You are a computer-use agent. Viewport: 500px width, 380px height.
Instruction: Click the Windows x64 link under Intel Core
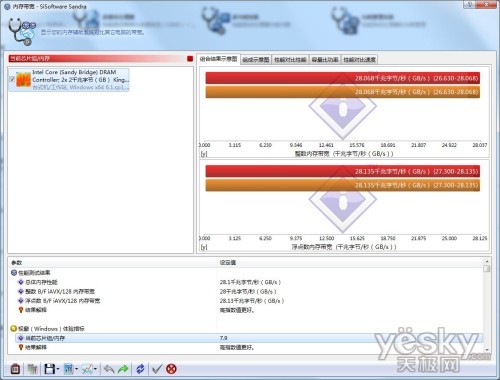pyautogui.click(x=80, y=87)
